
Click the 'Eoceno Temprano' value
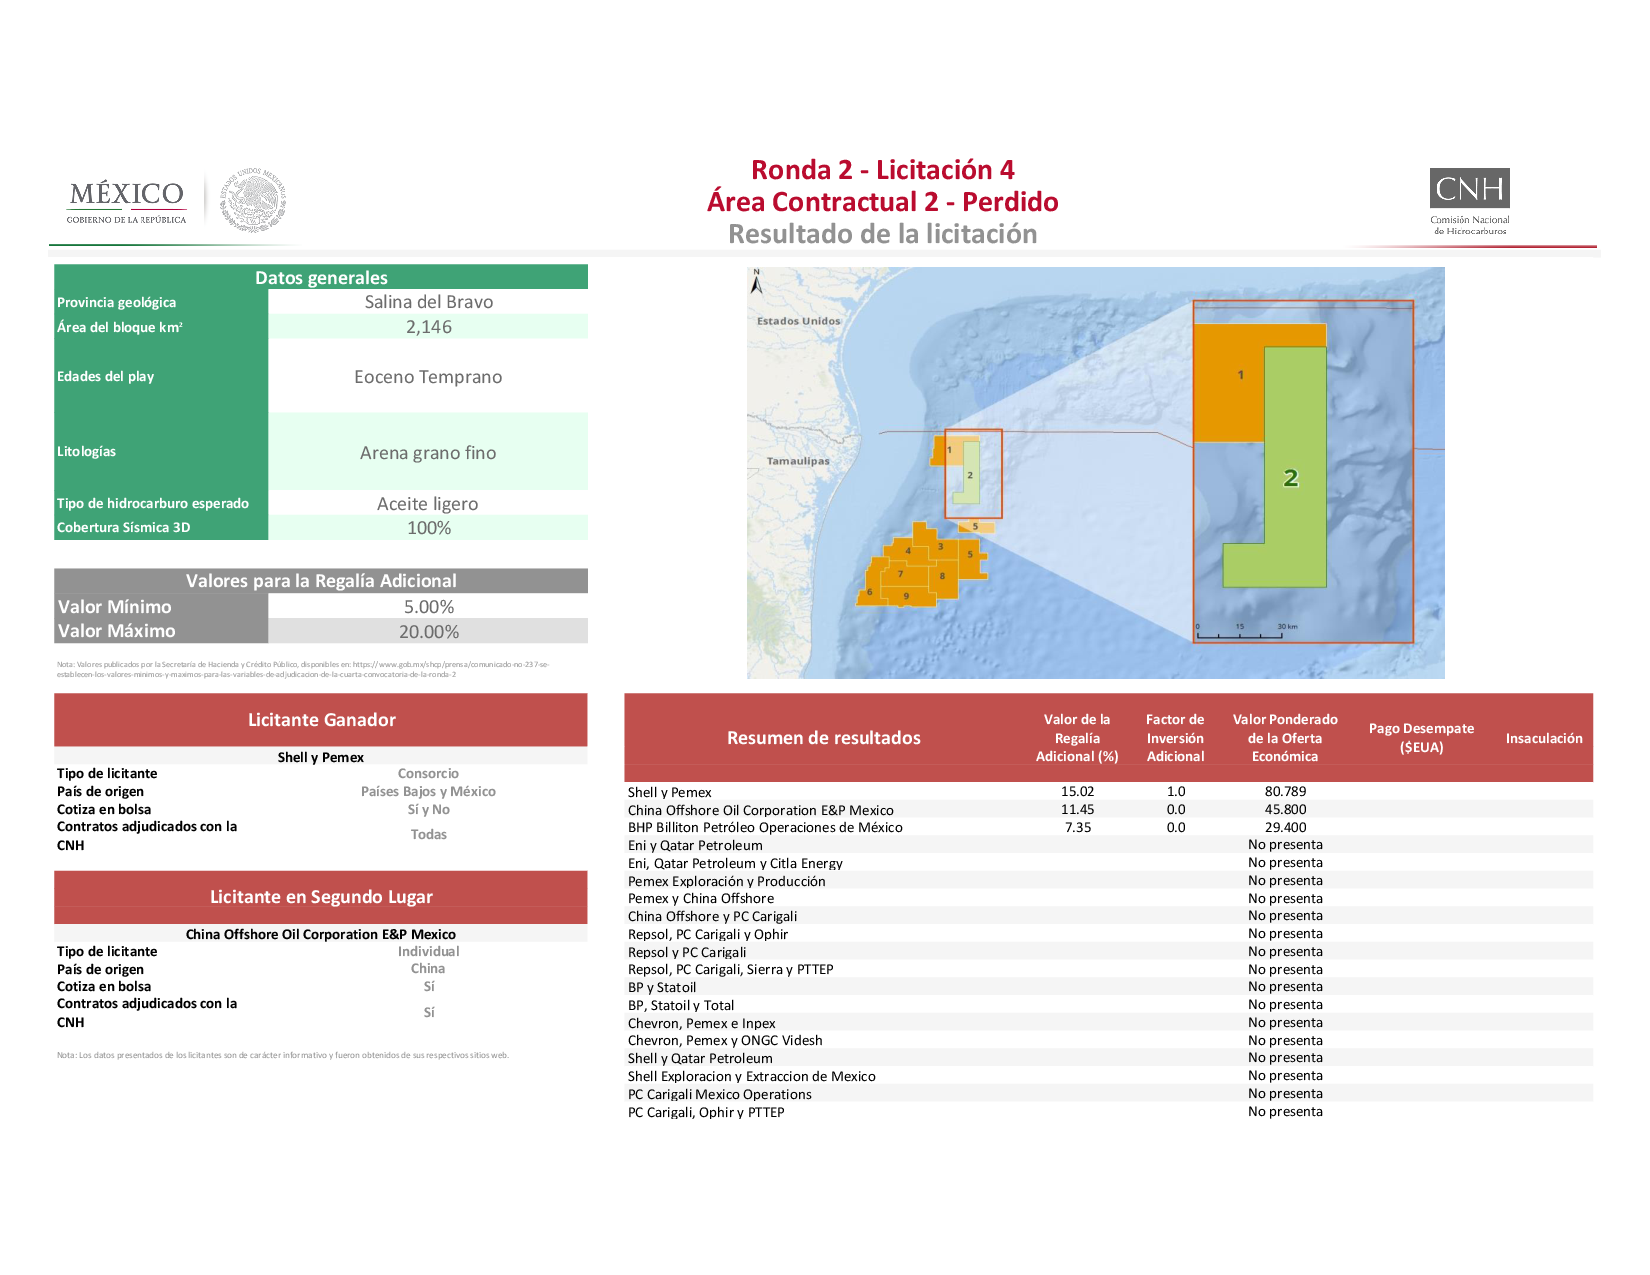(x=428, y=377)
